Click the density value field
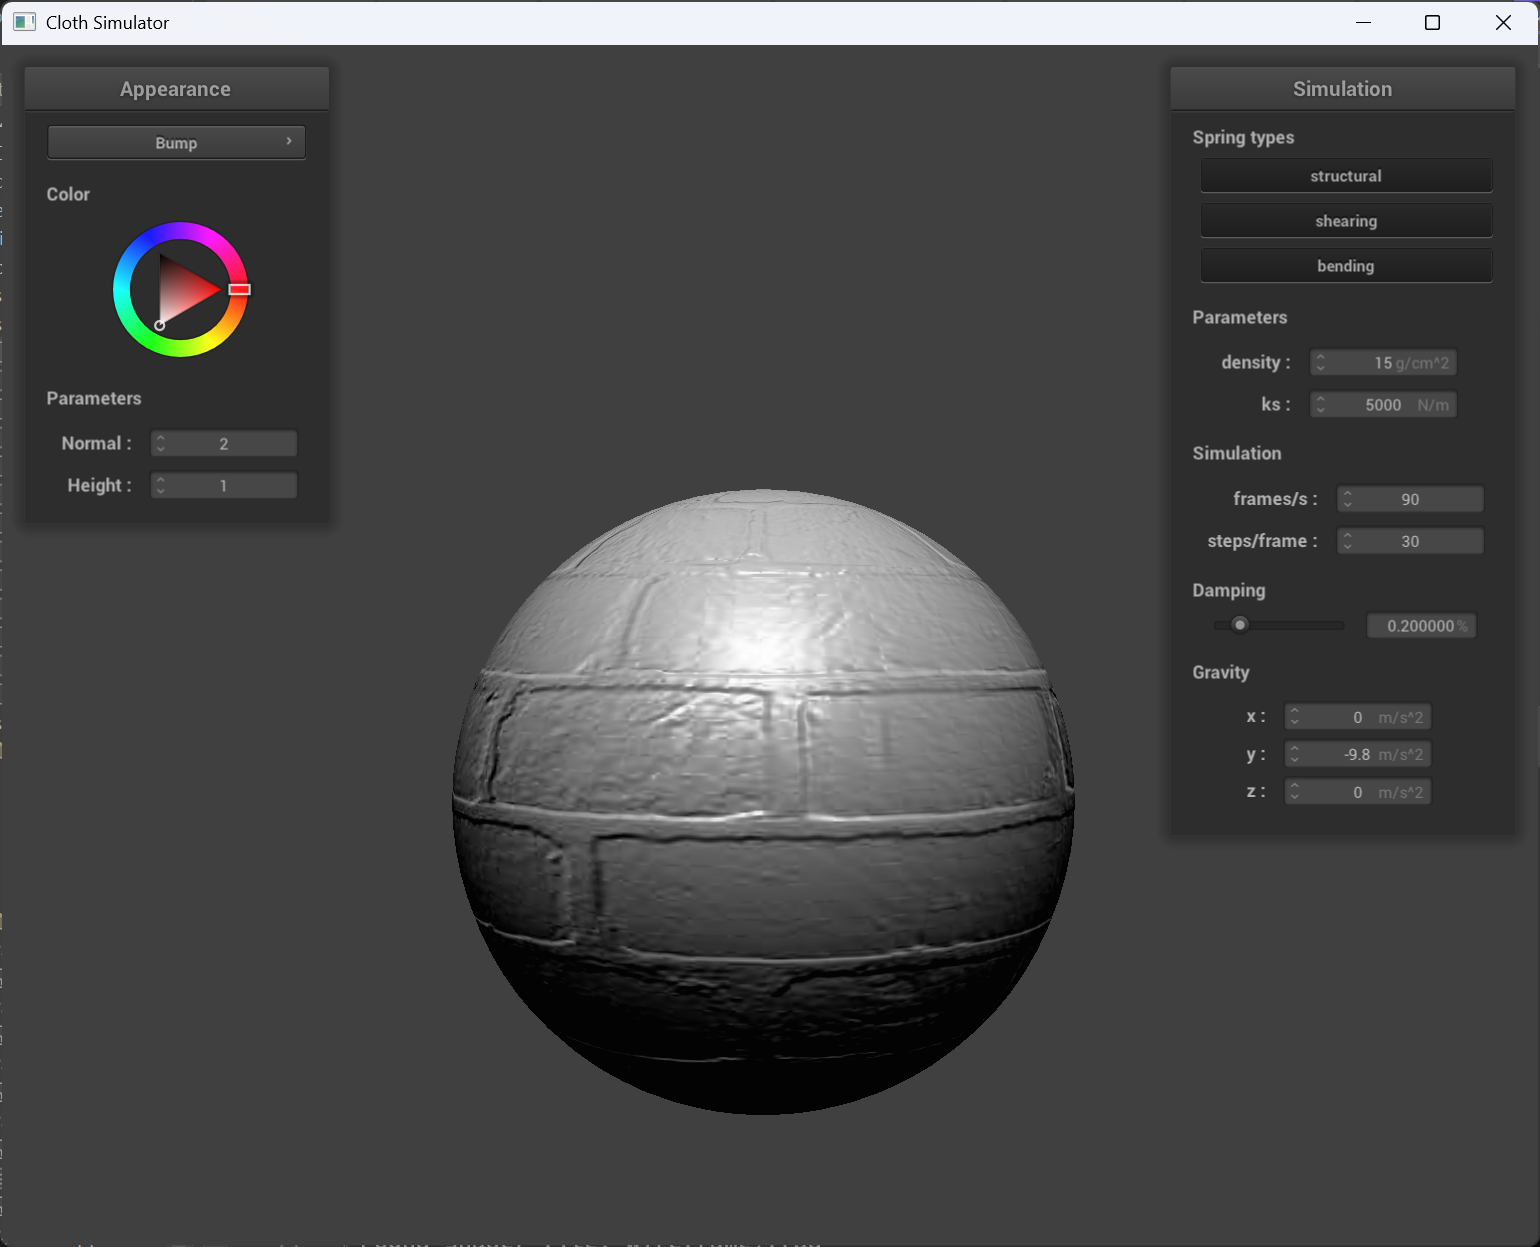Viewport: 1540px width, 1247px height. pyautogui.click(x=1383, y=362)
